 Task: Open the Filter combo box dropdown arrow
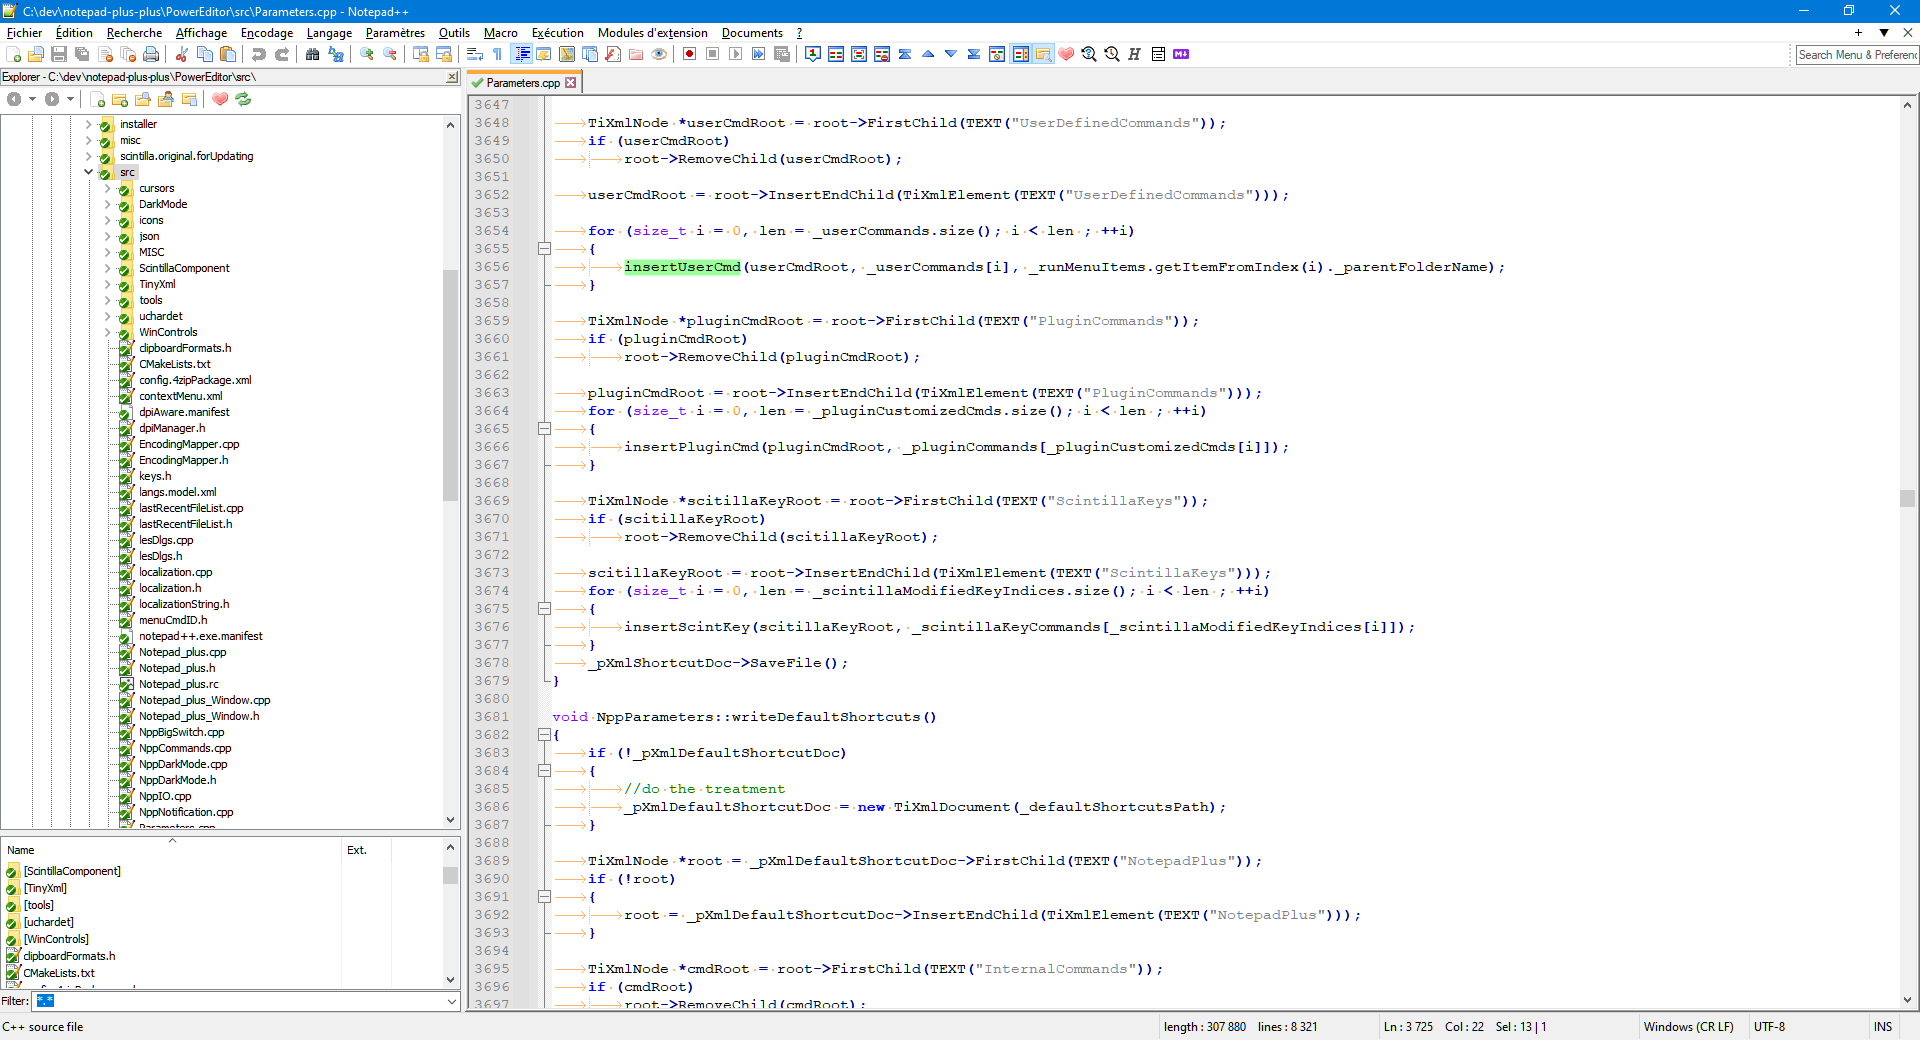[451, 1001]
